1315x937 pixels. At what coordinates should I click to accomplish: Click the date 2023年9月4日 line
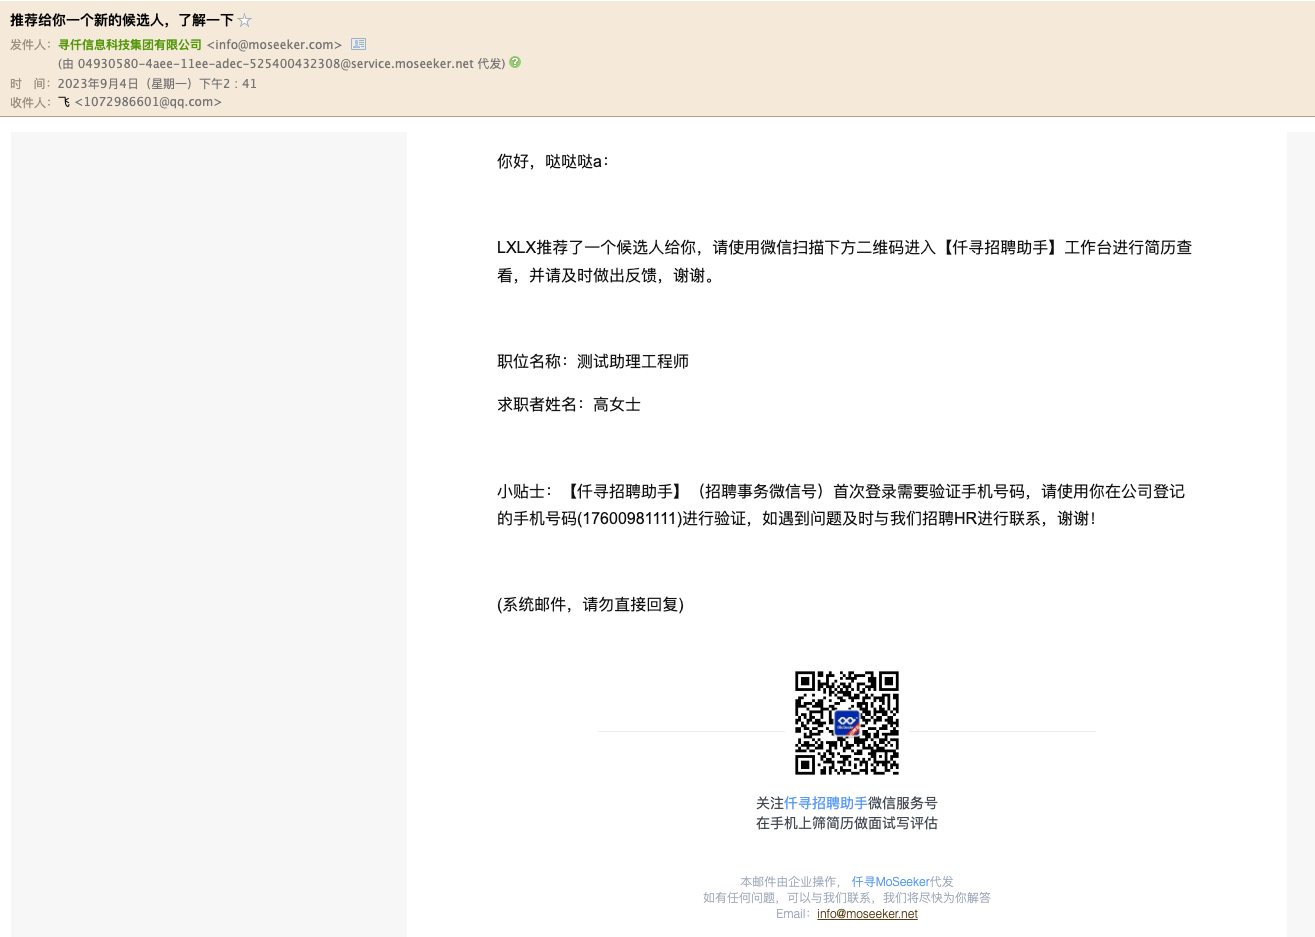pos(157,84)
